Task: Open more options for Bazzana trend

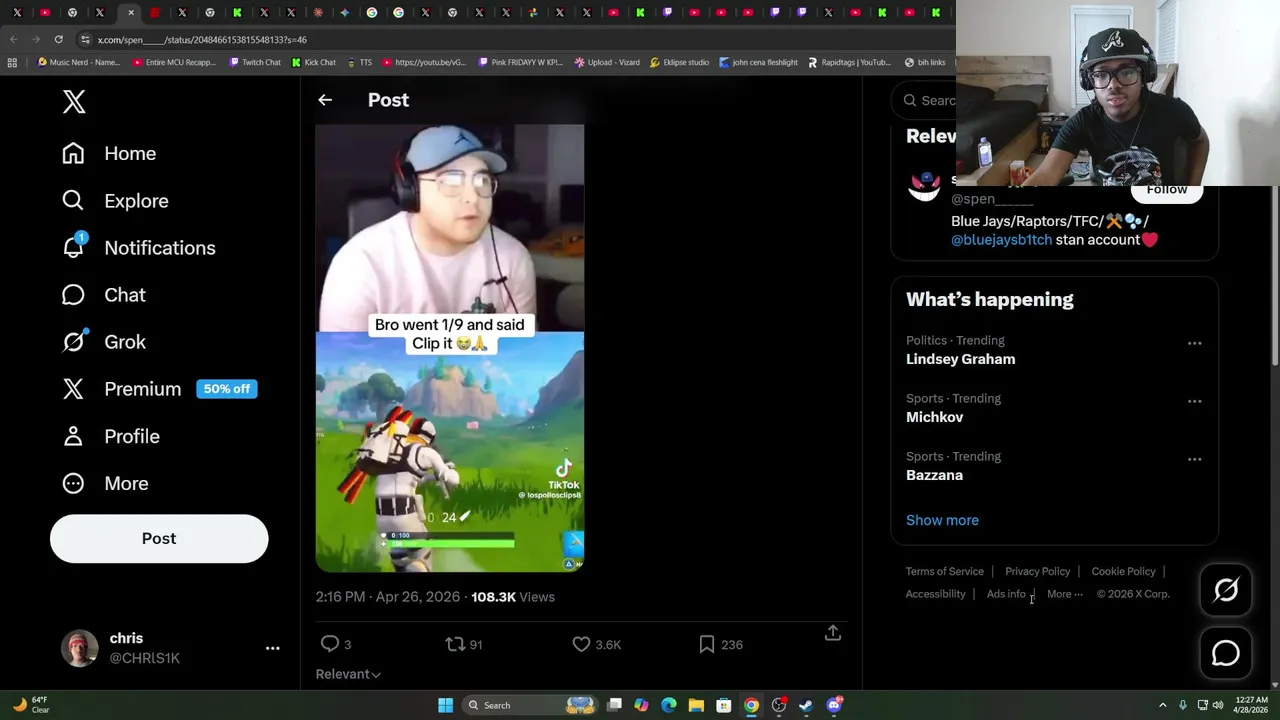Action: 1194,459
